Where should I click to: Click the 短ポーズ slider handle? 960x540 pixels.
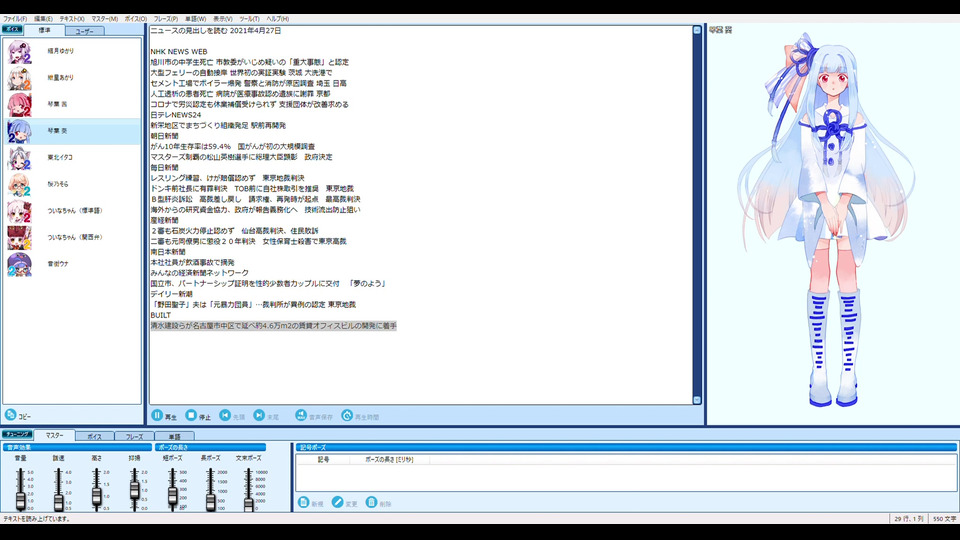click(173, 496)
